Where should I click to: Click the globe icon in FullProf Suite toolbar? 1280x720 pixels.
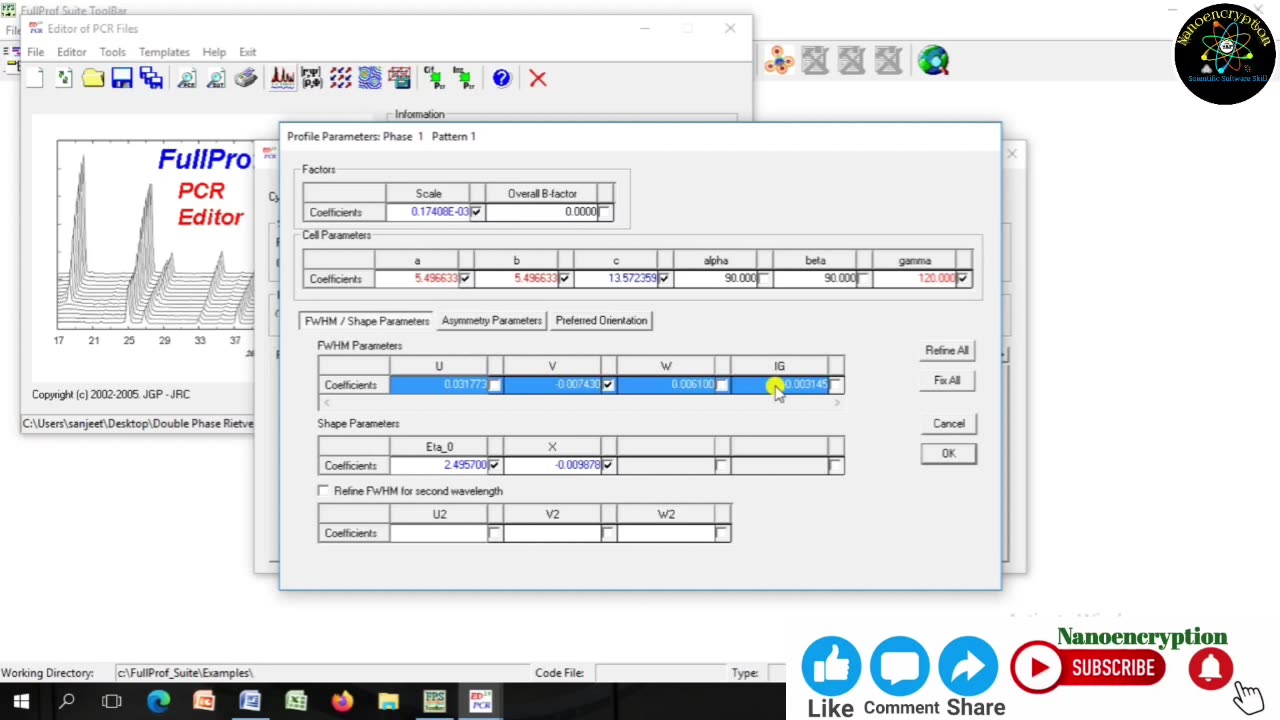click(x=933, y=61)
